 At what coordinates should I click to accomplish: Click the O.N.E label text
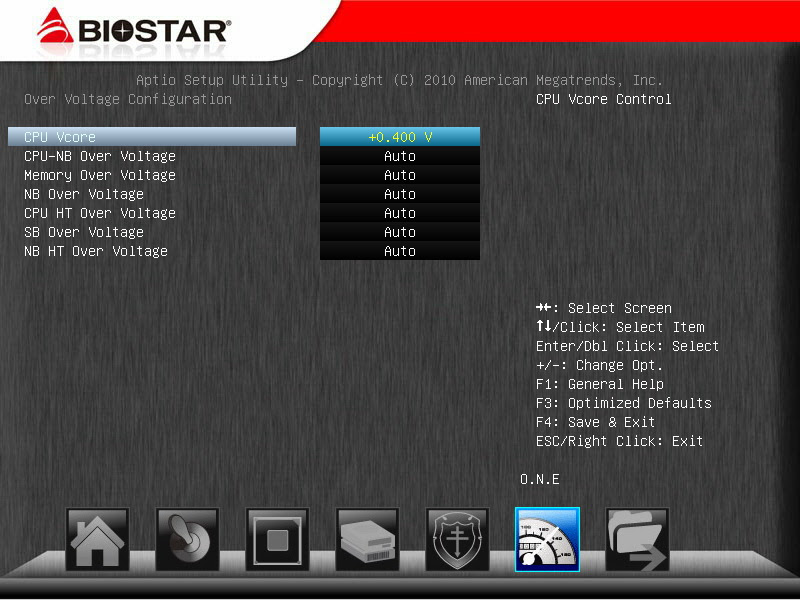540,479
